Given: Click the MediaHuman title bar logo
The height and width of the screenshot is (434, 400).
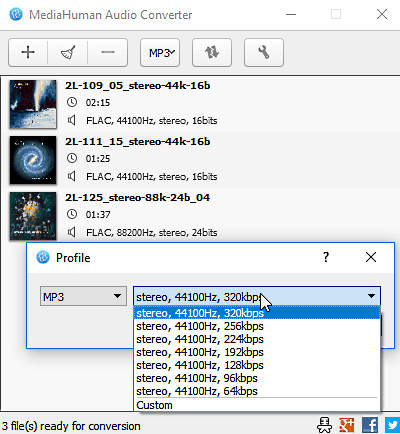Looking at the screenshot, I should [x=16, y=14].
